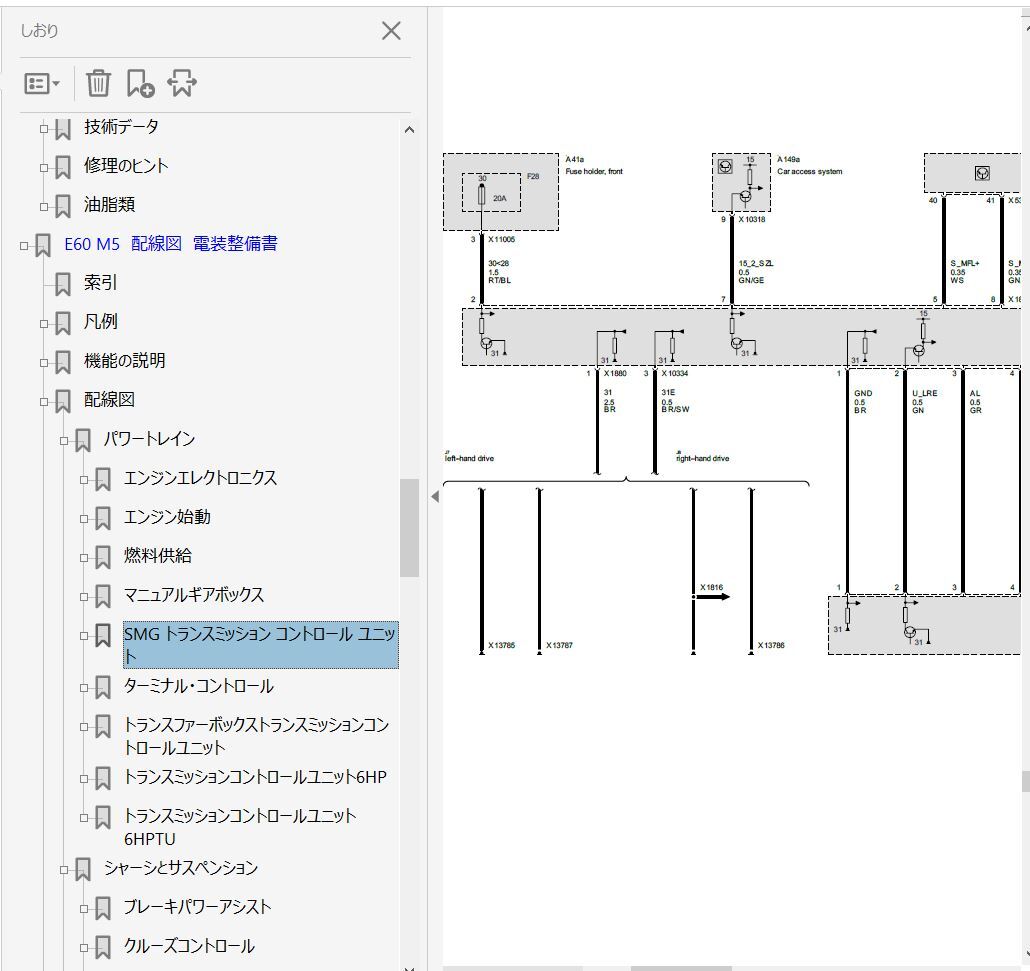Screen dimensions: 1030x971
Task: Open the ターミナル・コントロール bookmark
Action: click(199, 687)
